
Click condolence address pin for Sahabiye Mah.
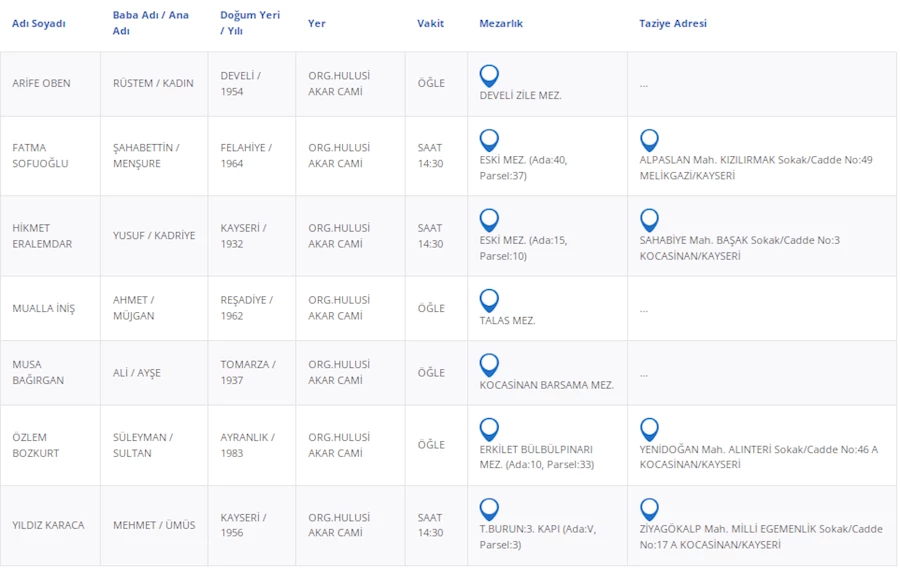point(649,220)
